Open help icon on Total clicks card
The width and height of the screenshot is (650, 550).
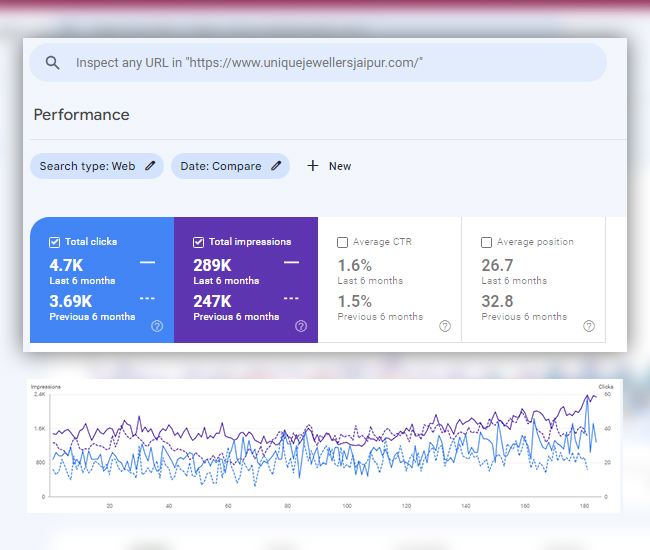[157, 326]
